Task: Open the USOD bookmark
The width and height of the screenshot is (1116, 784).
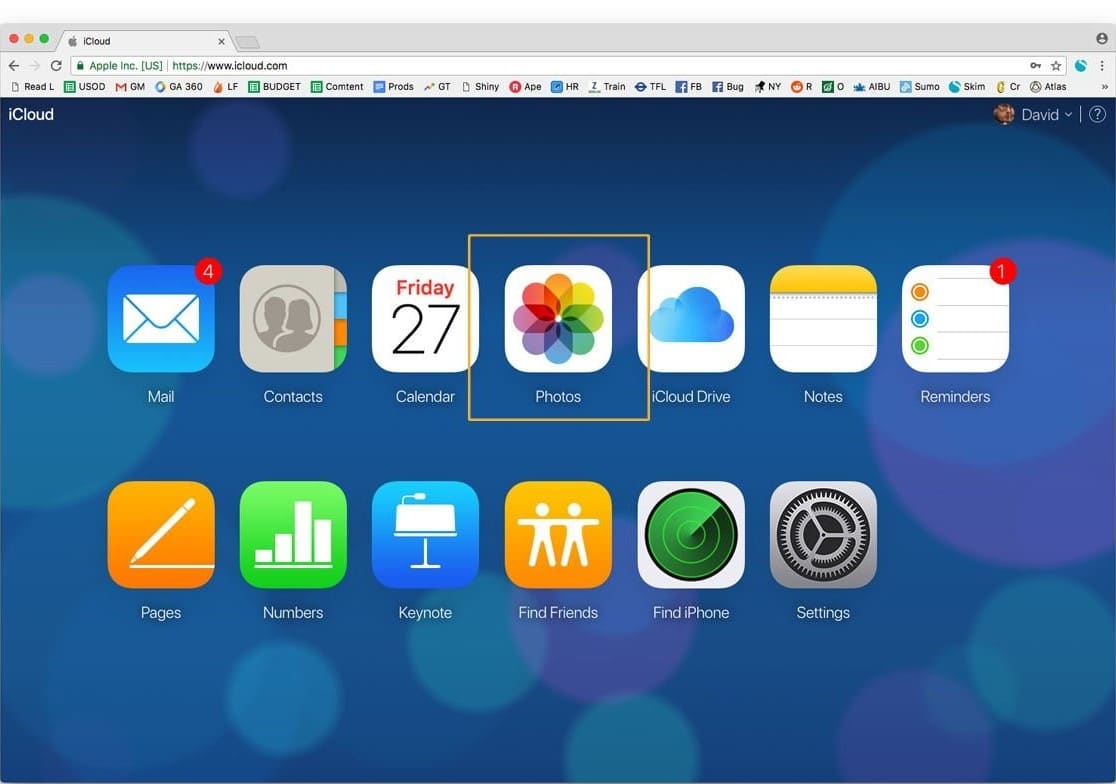Action: click(x=85, y=87)
